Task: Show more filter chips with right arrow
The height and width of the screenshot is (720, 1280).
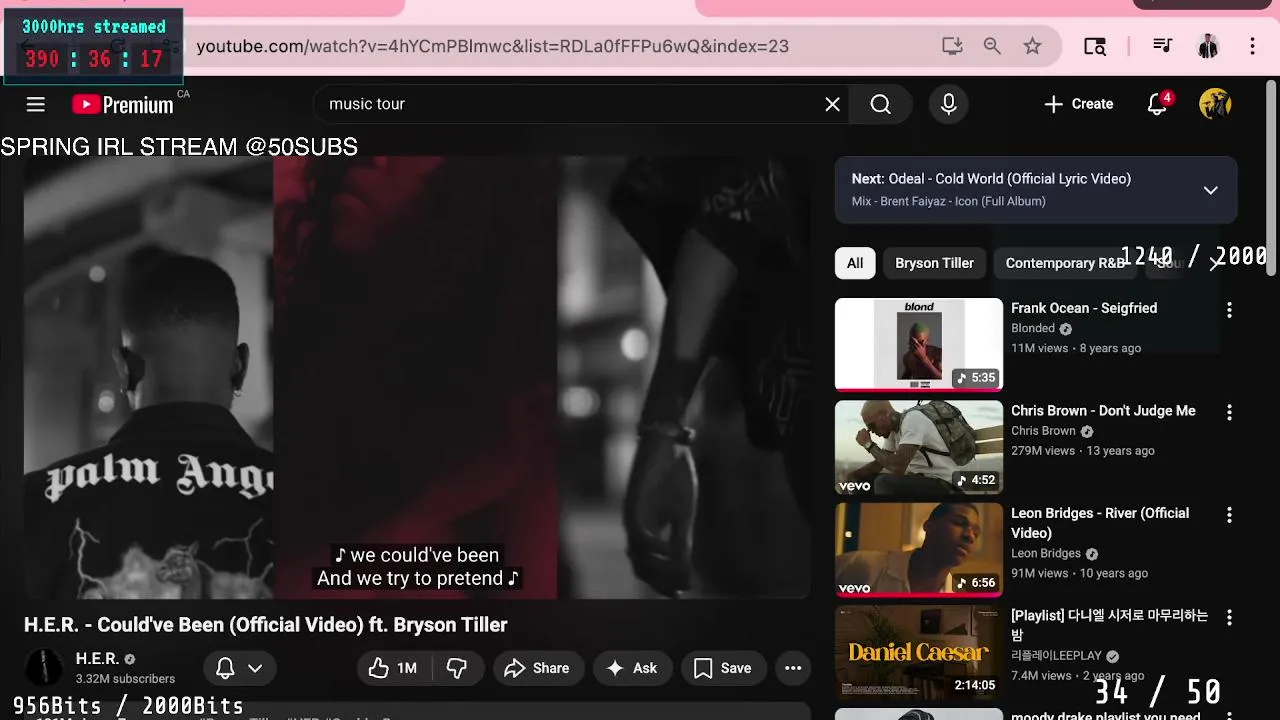Action: coord(1215,263)
